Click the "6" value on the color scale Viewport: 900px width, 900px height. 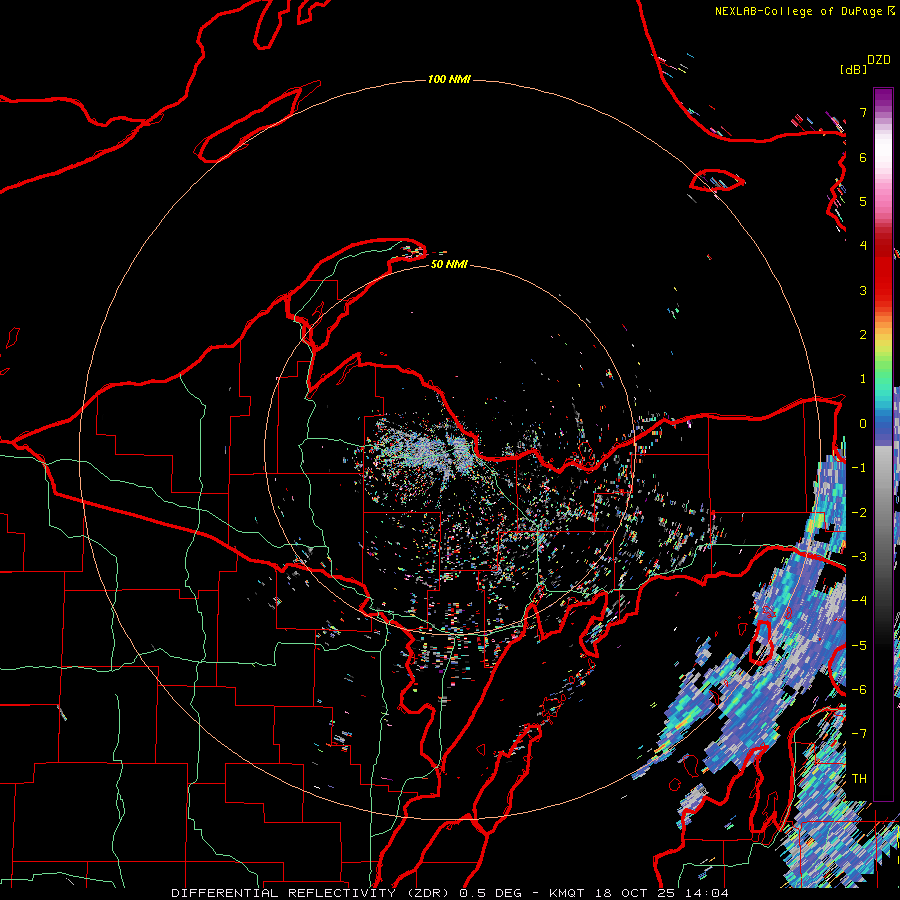pyautogui.click(x=863, y=157)
